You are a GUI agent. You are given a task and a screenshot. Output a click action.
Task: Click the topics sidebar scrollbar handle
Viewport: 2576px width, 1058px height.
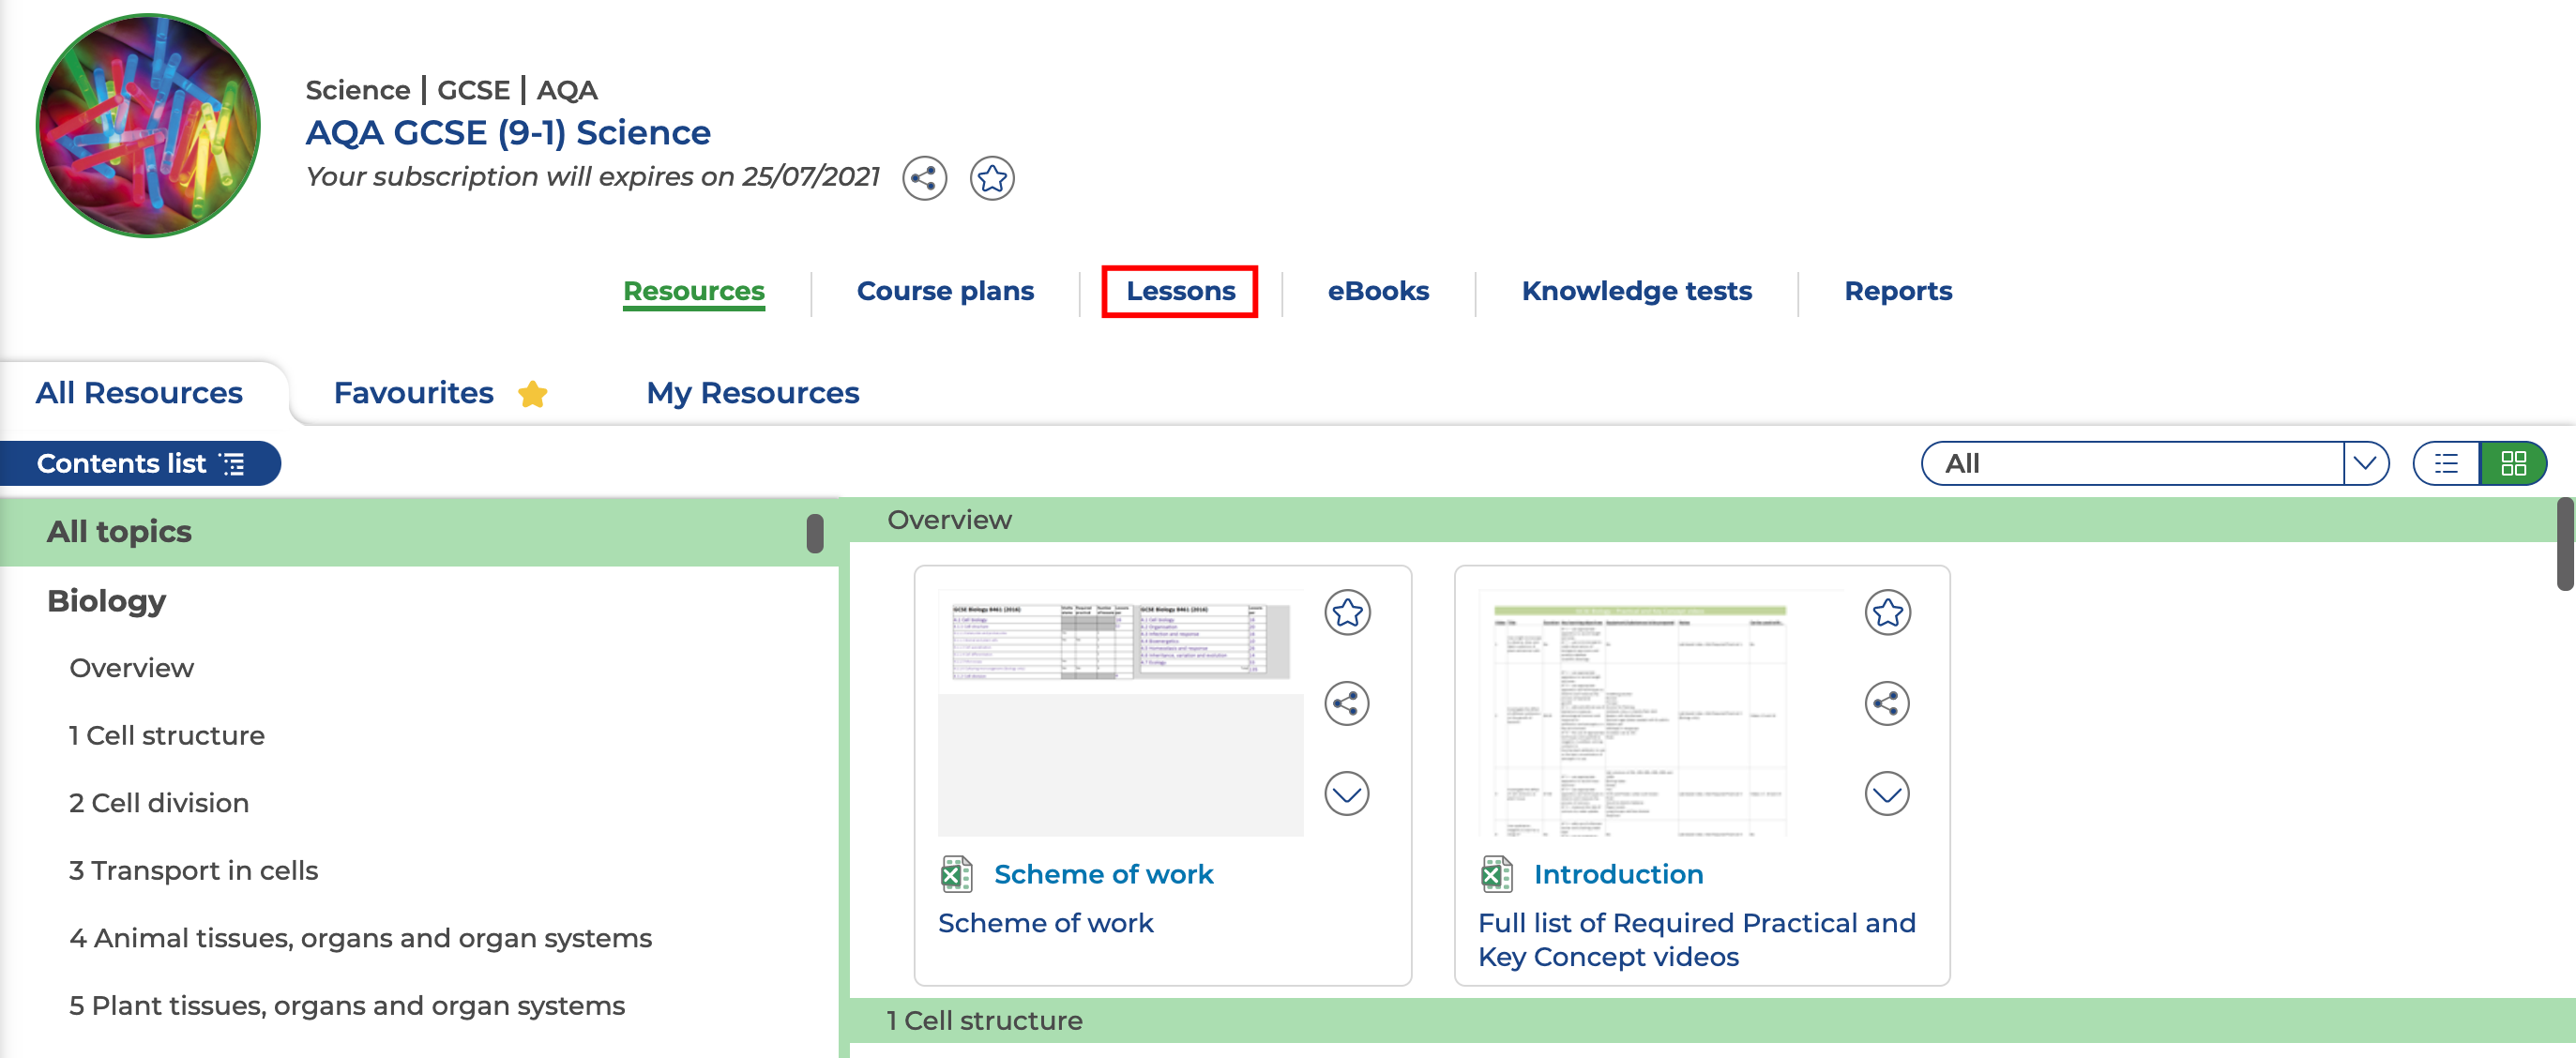815,533
